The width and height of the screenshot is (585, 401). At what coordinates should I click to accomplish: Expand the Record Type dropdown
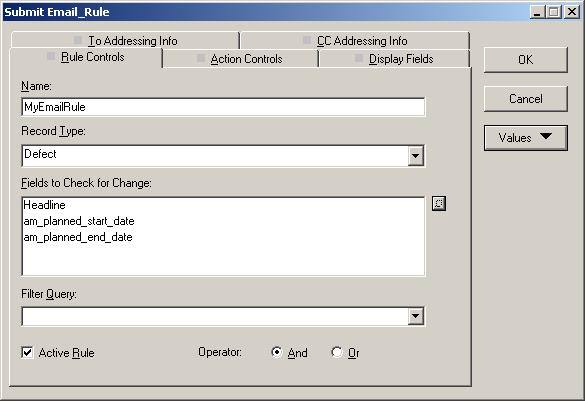pos(416,156)
